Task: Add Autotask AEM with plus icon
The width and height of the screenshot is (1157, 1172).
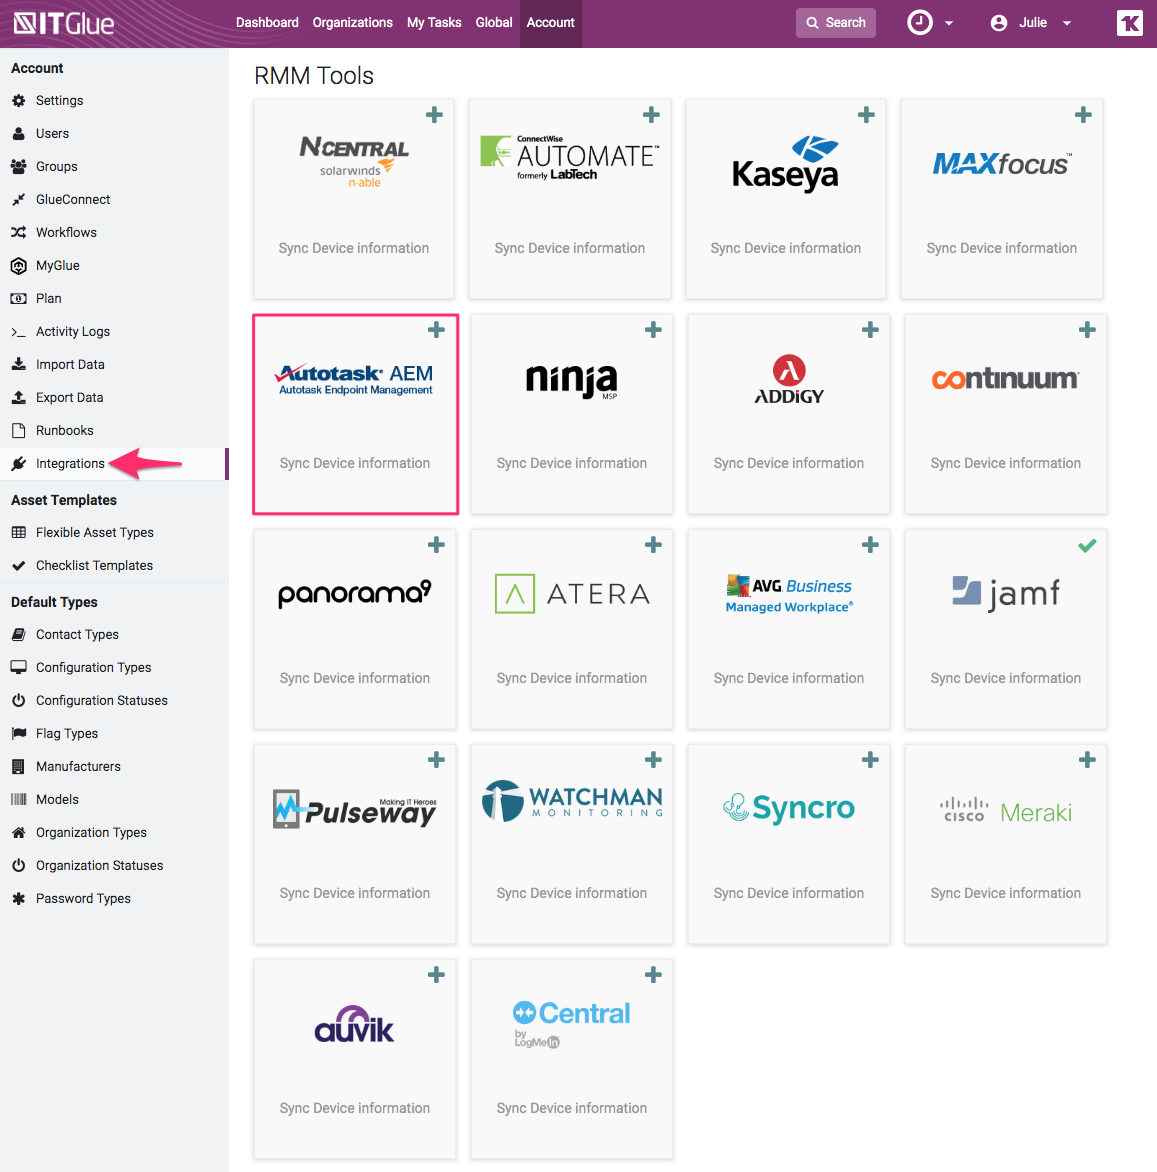Action: 436,330
